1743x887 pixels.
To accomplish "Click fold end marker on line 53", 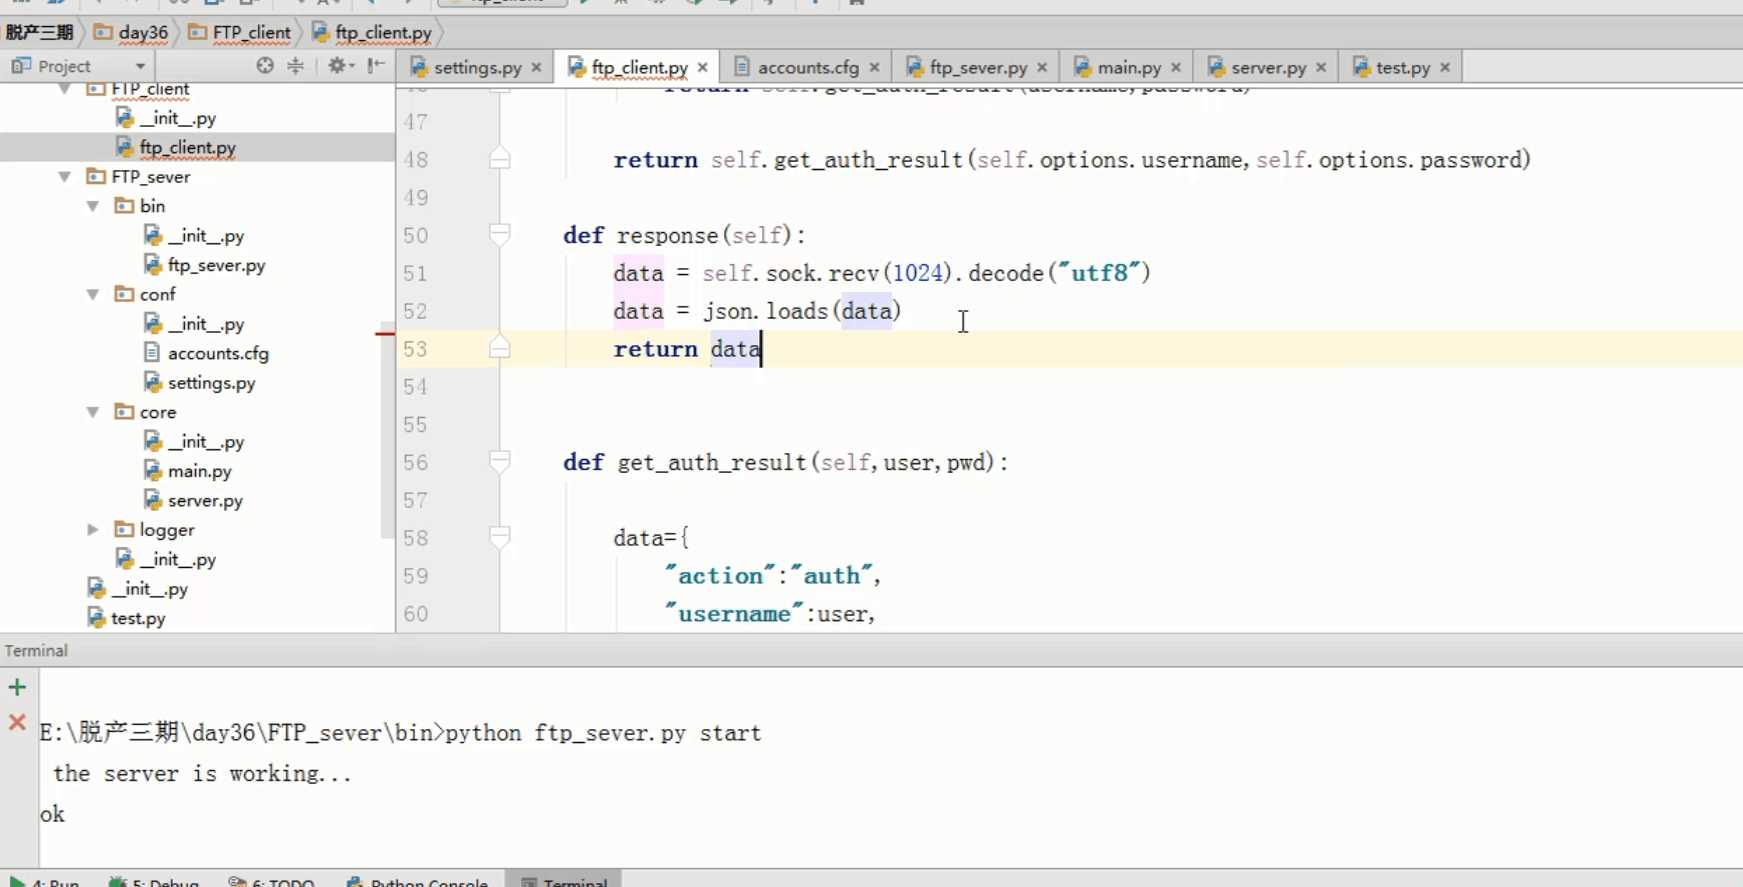I will point(500,348).
